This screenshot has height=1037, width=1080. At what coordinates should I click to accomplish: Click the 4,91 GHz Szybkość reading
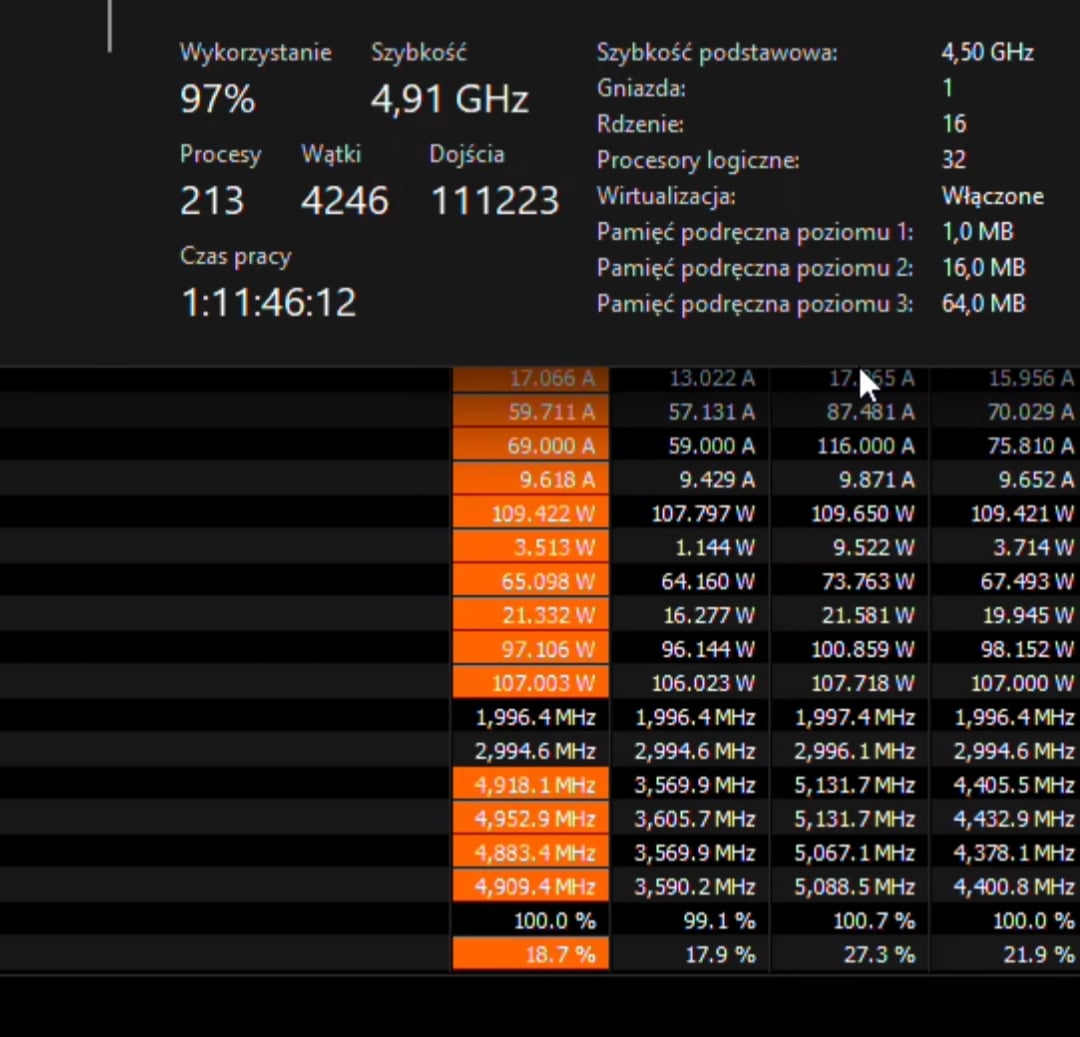click(x=449, y=99)
